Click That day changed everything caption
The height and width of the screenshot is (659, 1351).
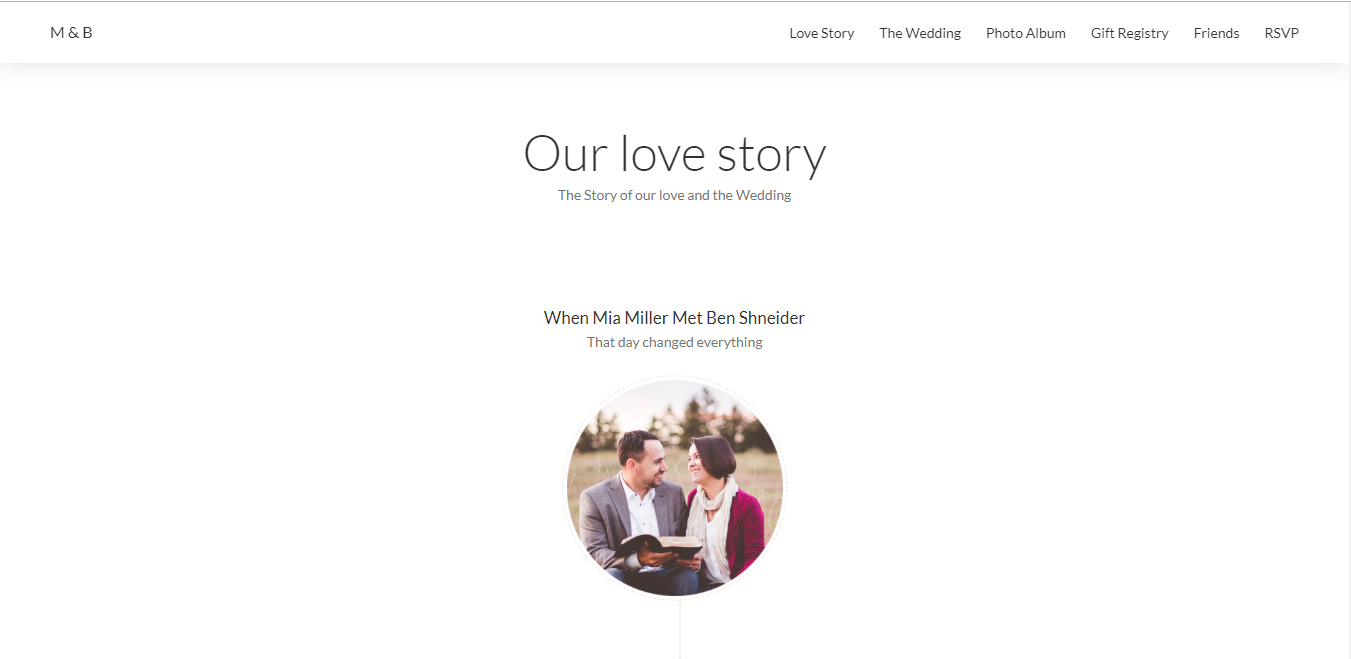click(x=674, y=342)
